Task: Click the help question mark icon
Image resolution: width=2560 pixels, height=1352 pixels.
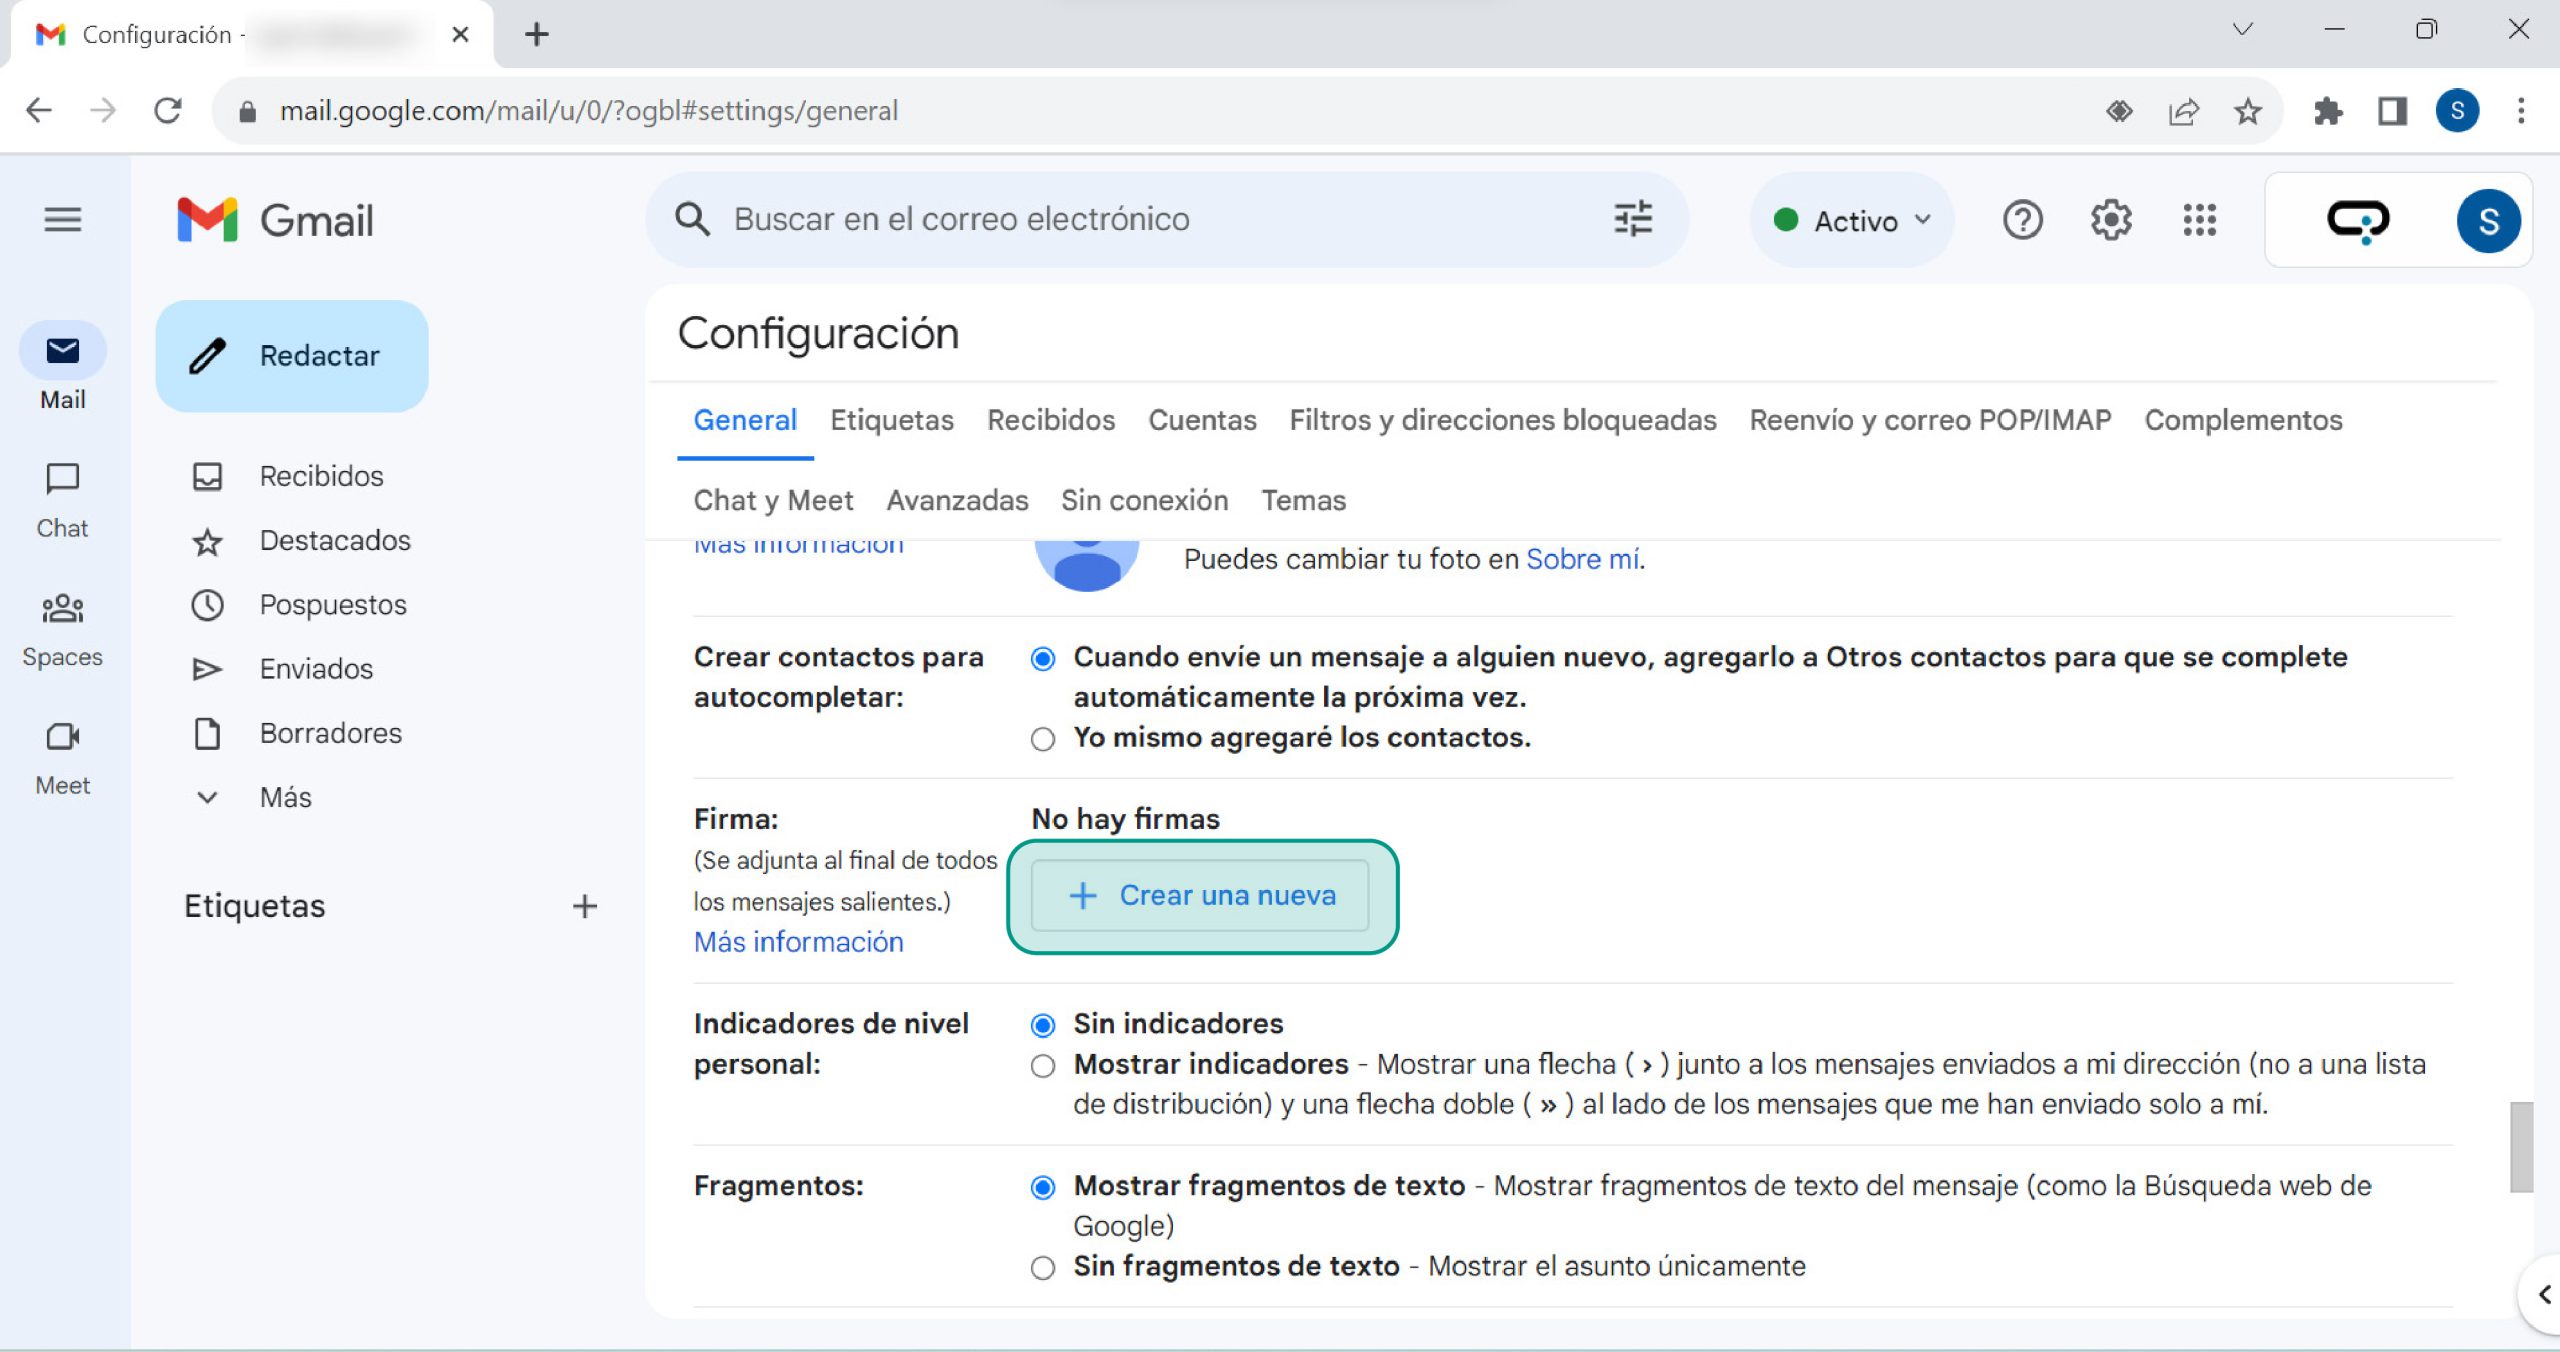Action: pos(2022,220)
